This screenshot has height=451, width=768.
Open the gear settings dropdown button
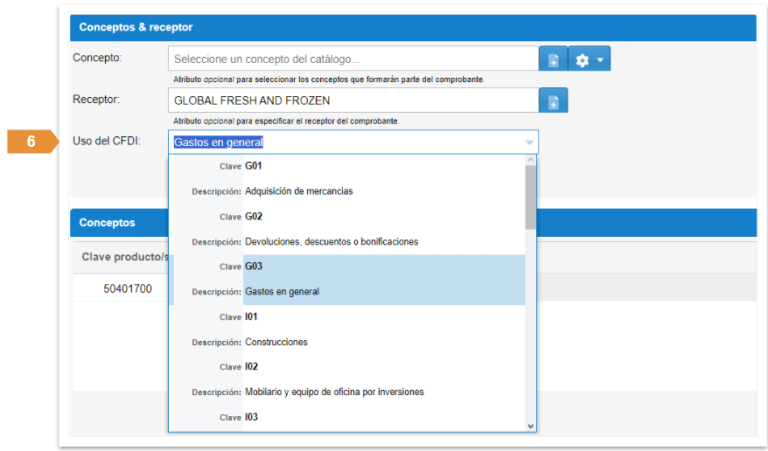tap(589, 60)
